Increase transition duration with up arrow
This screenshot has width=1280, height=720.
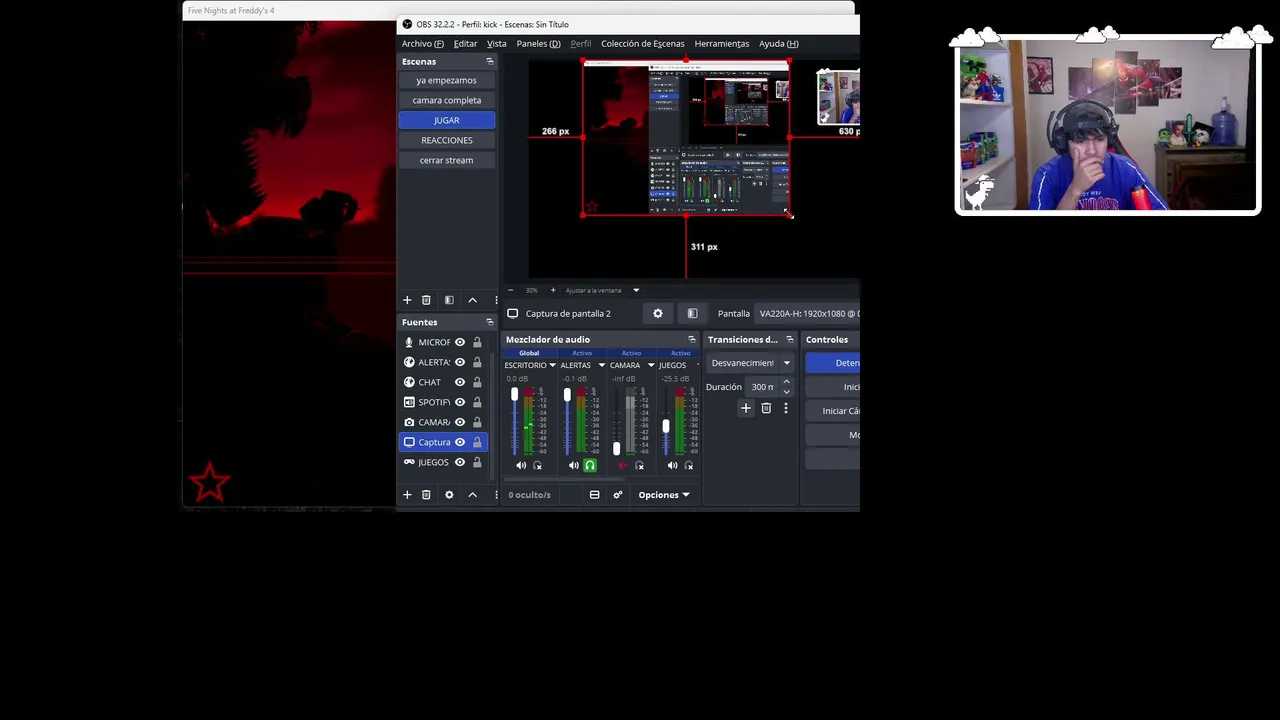tap(786, 383)
